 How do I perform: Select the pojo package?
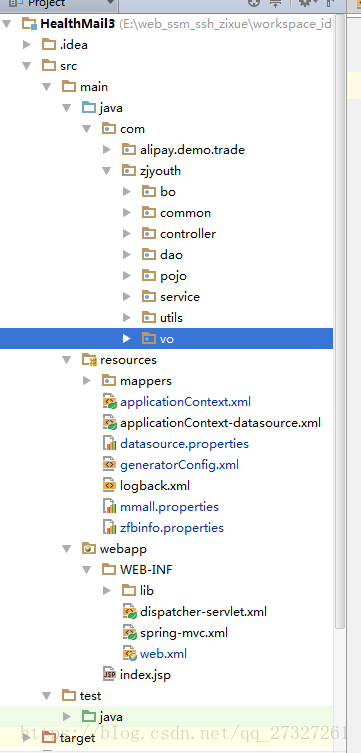173,276
